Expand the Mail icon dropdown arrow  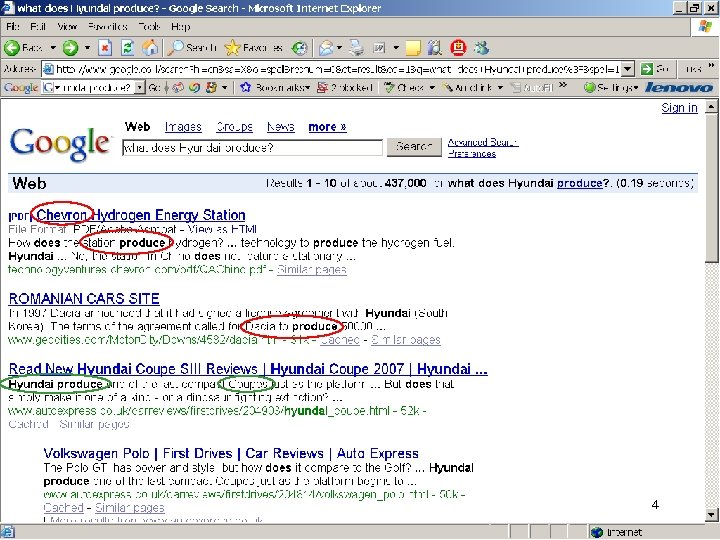339,48
